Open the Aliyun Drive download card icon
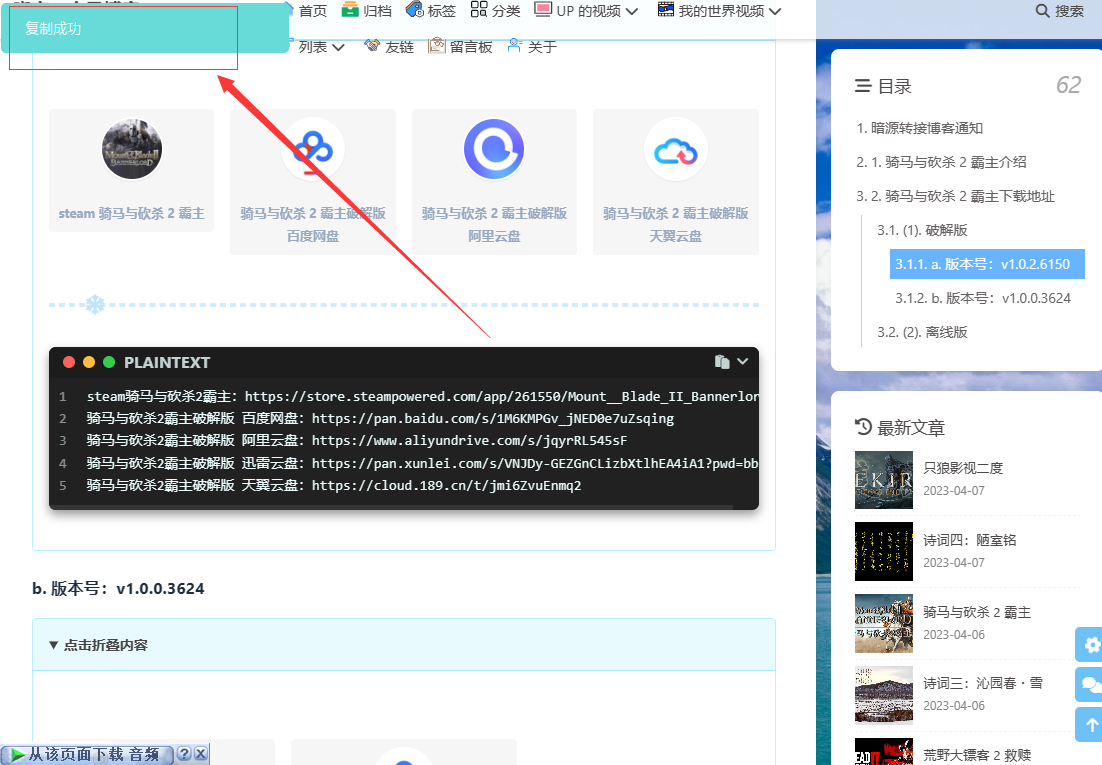 (494, 149)
